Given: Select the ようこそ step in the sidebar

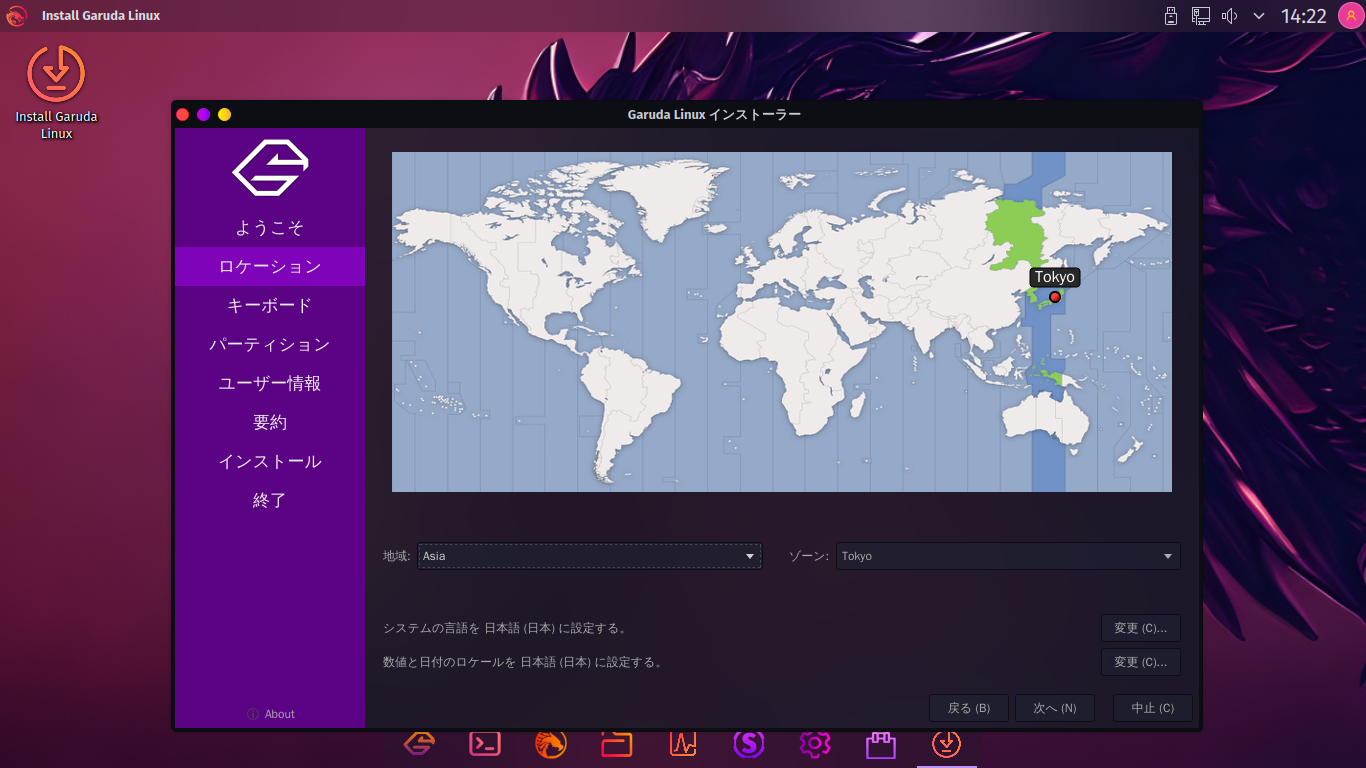Looking at the screenshot, I should tap(270, 228).
